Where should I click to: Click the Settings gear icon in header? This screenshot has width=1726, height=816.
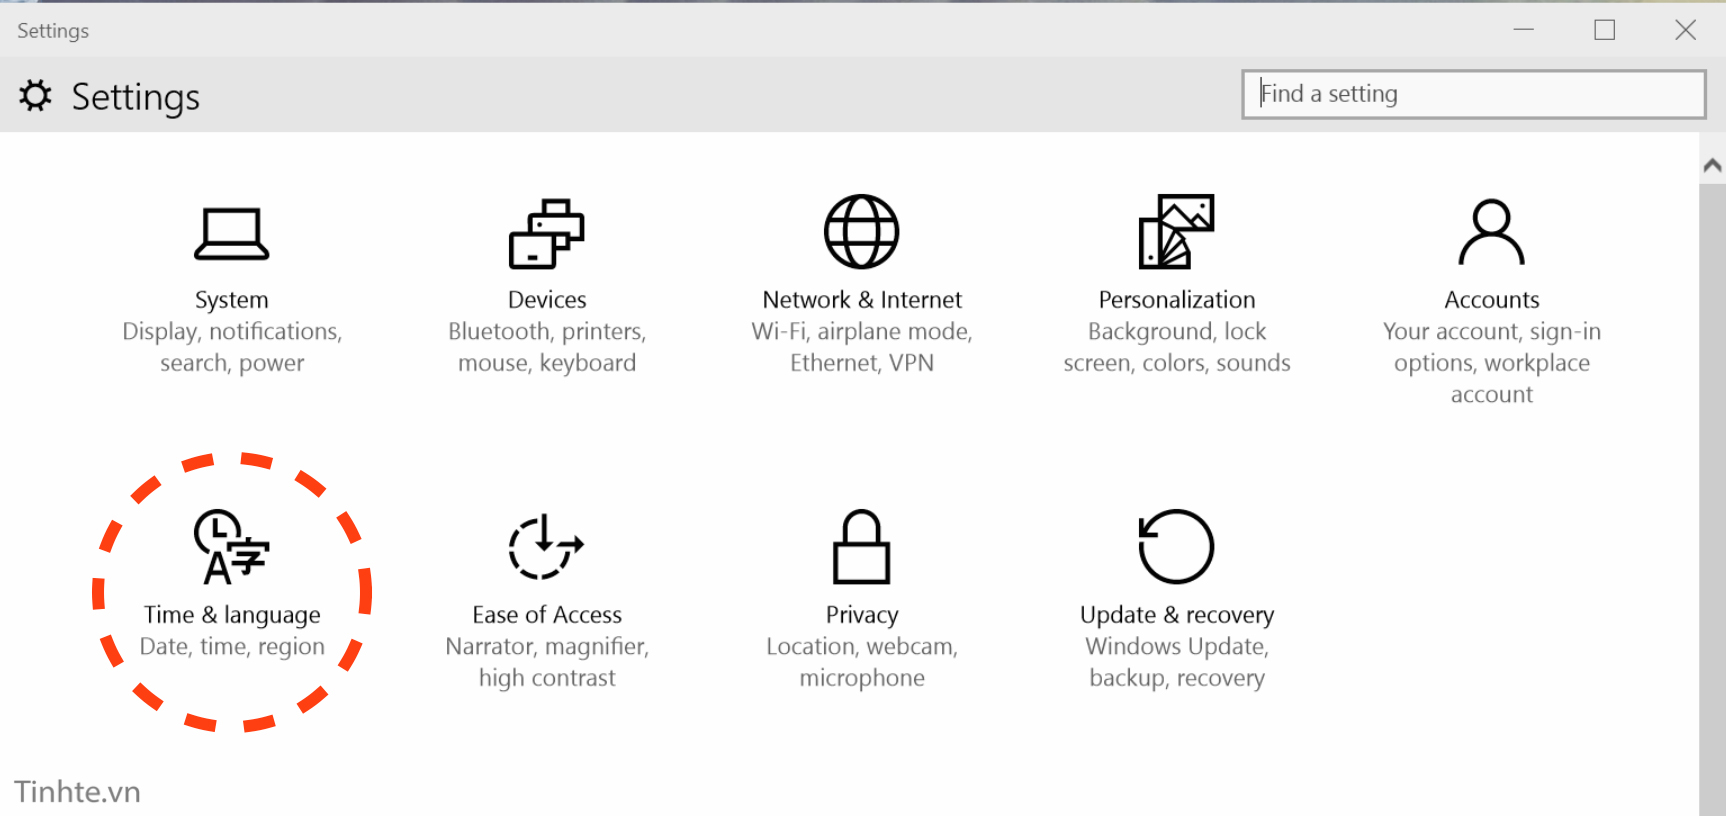point(36,96)
